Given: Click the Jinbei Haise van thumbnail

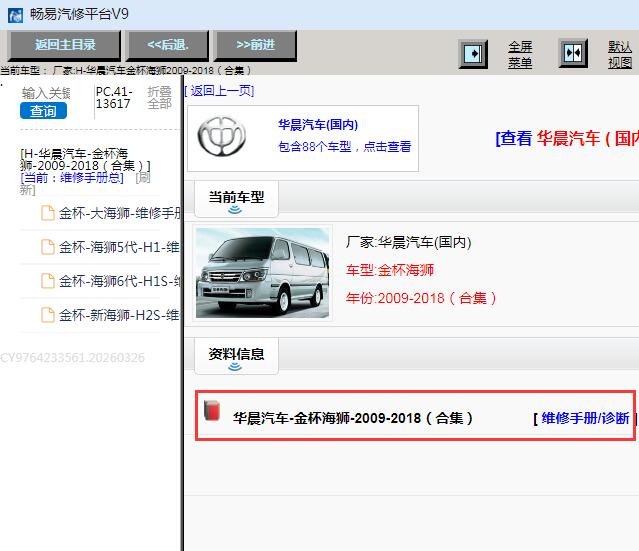Looking at the screenshot, I should 262,273.
